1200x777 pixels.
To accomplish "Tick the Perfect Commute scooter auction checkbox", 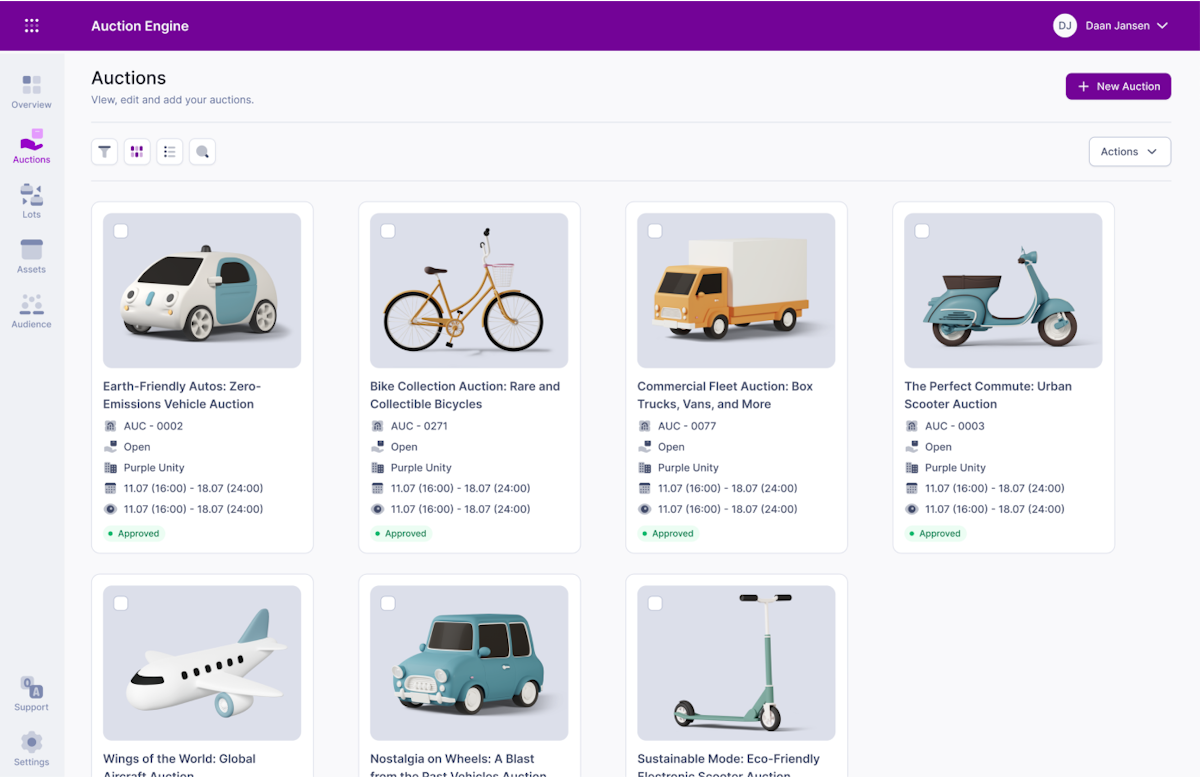I will pyautogui.click(x=922, y=230).
